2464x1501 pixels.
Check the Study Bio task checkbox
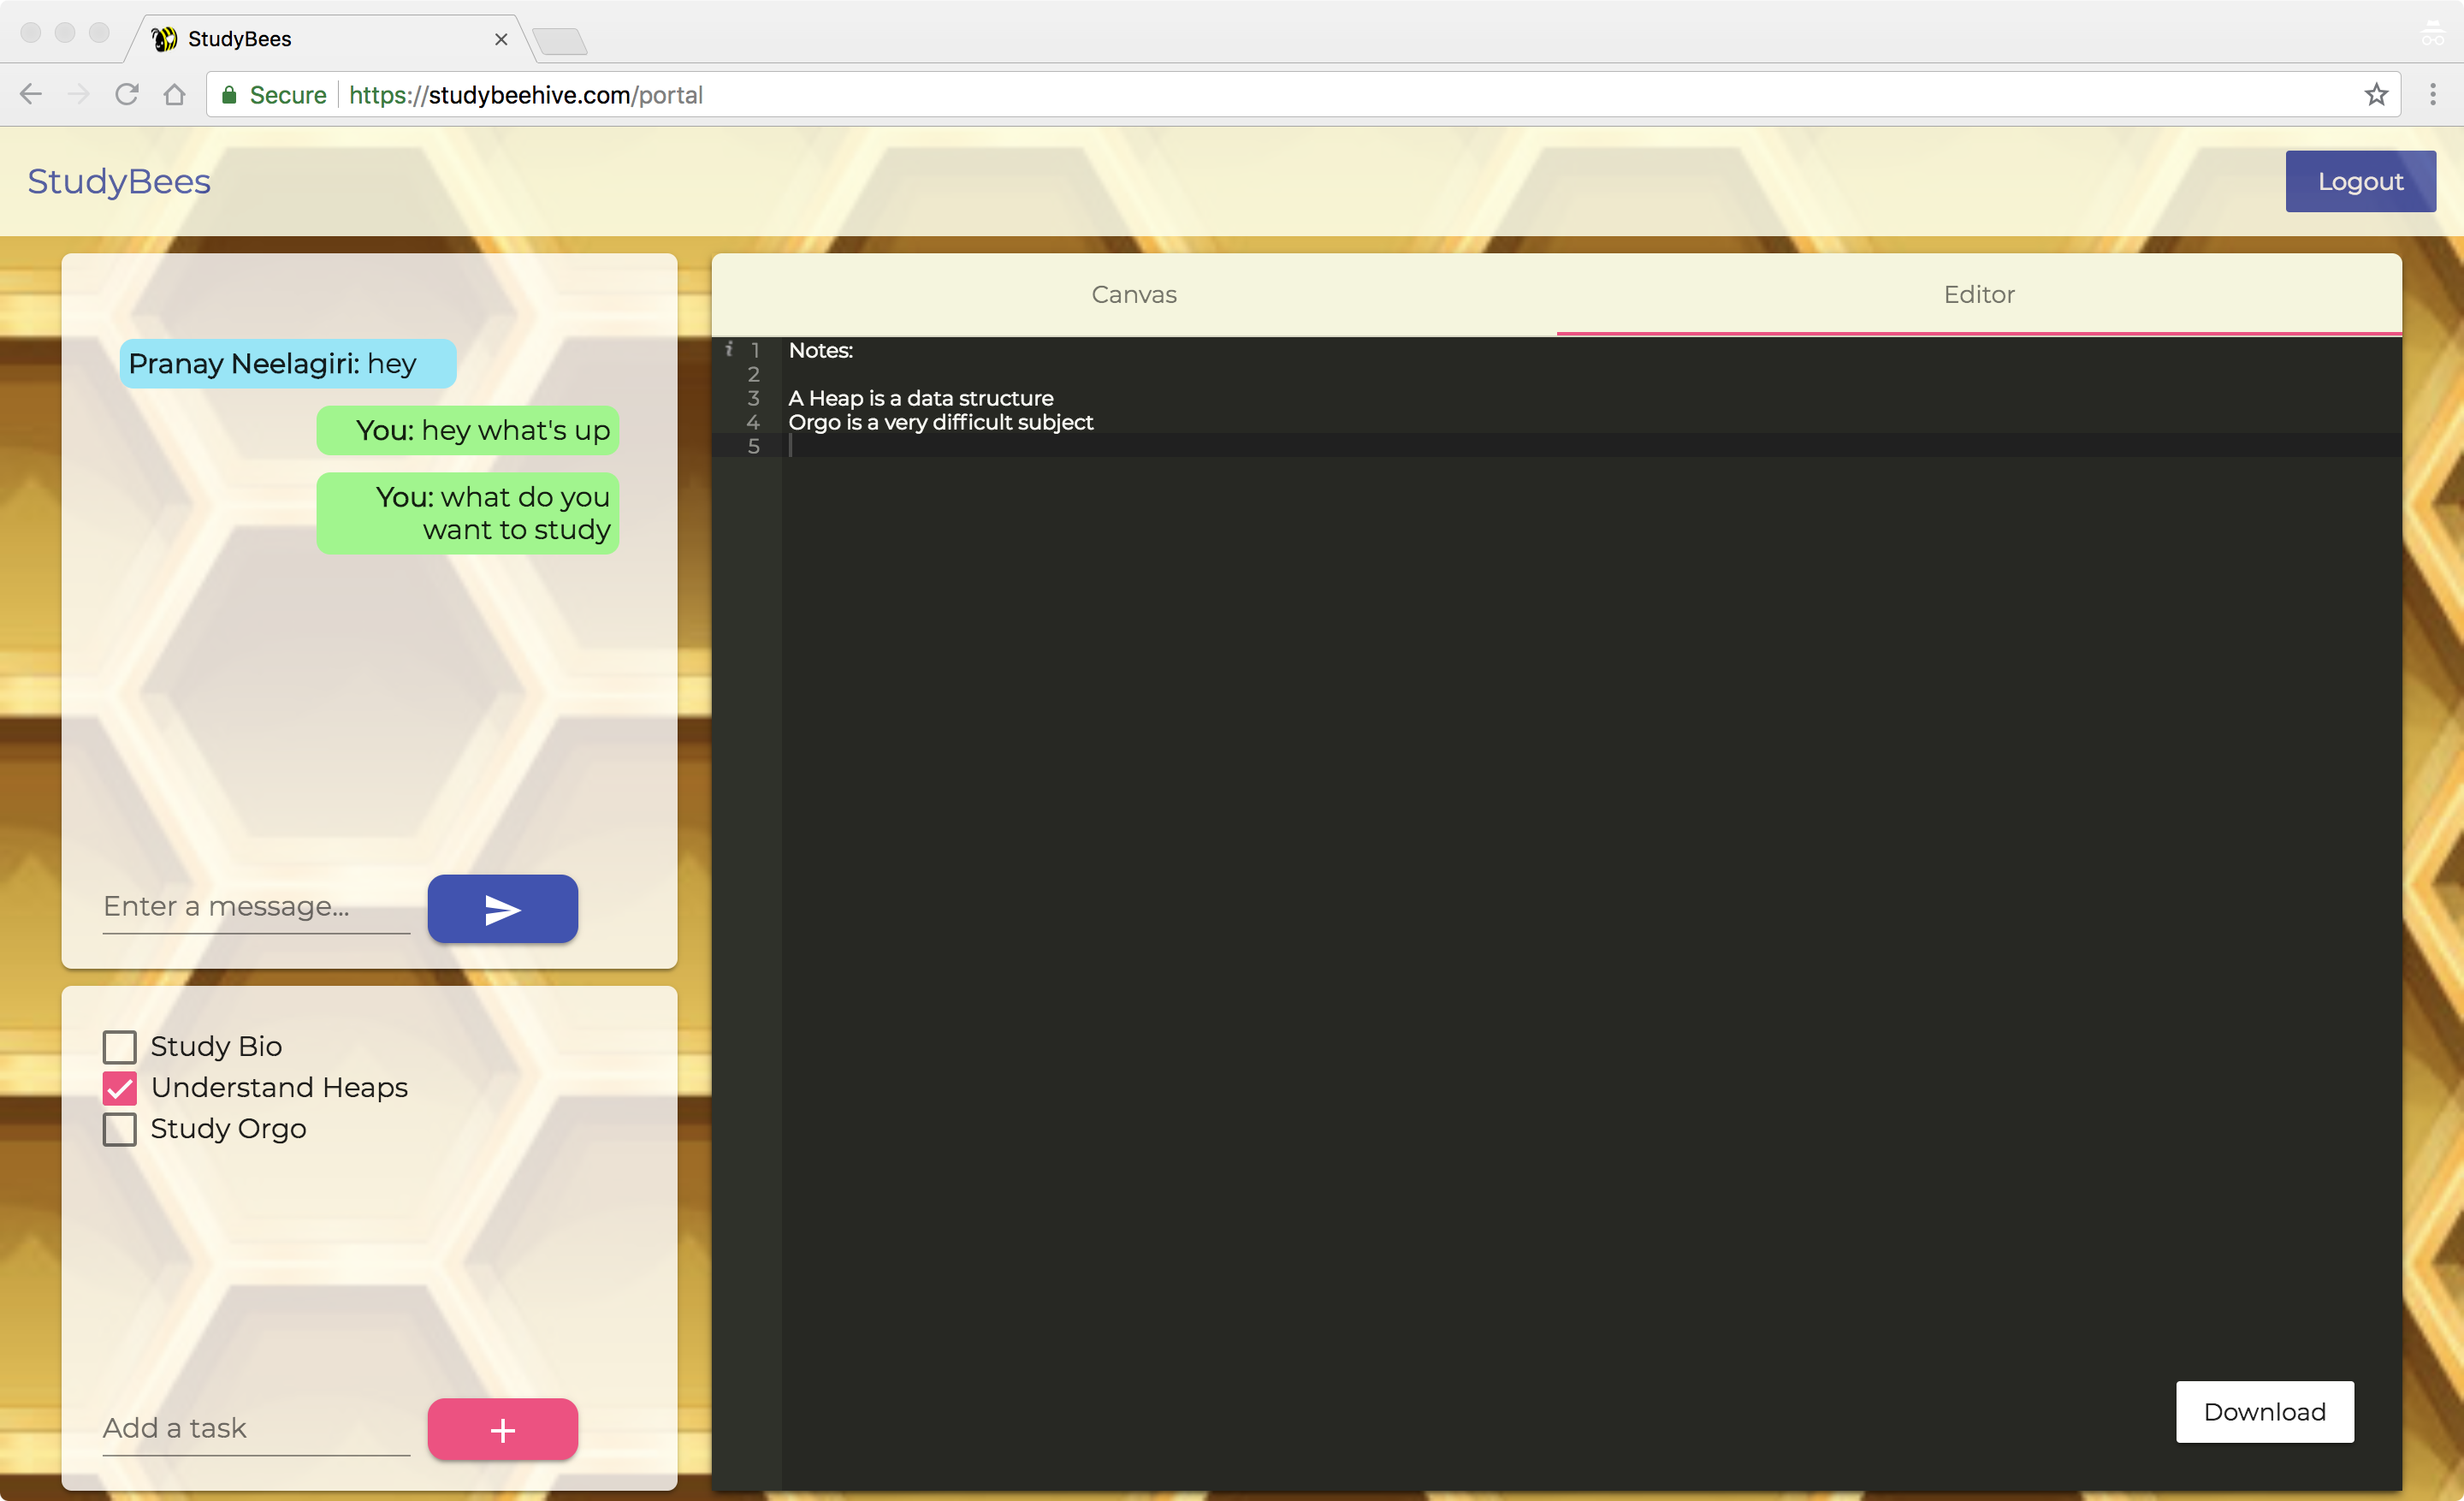click(x=119, y=1046)
